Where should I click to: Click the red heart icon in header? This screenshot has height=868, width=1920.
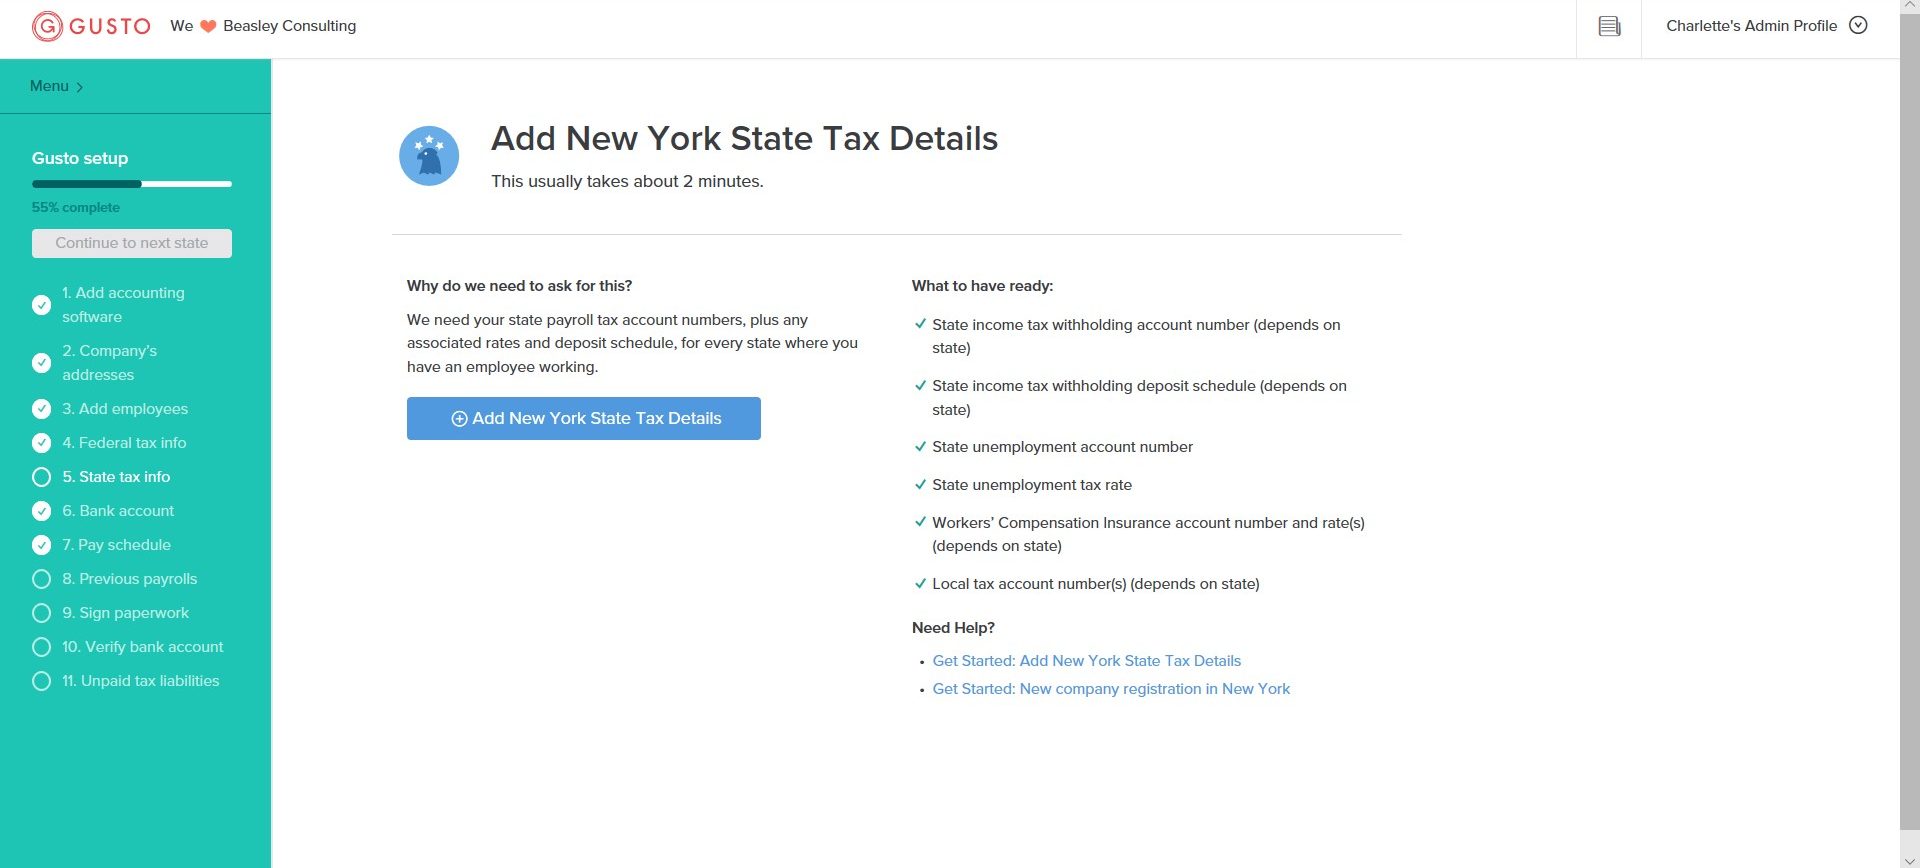208,26
